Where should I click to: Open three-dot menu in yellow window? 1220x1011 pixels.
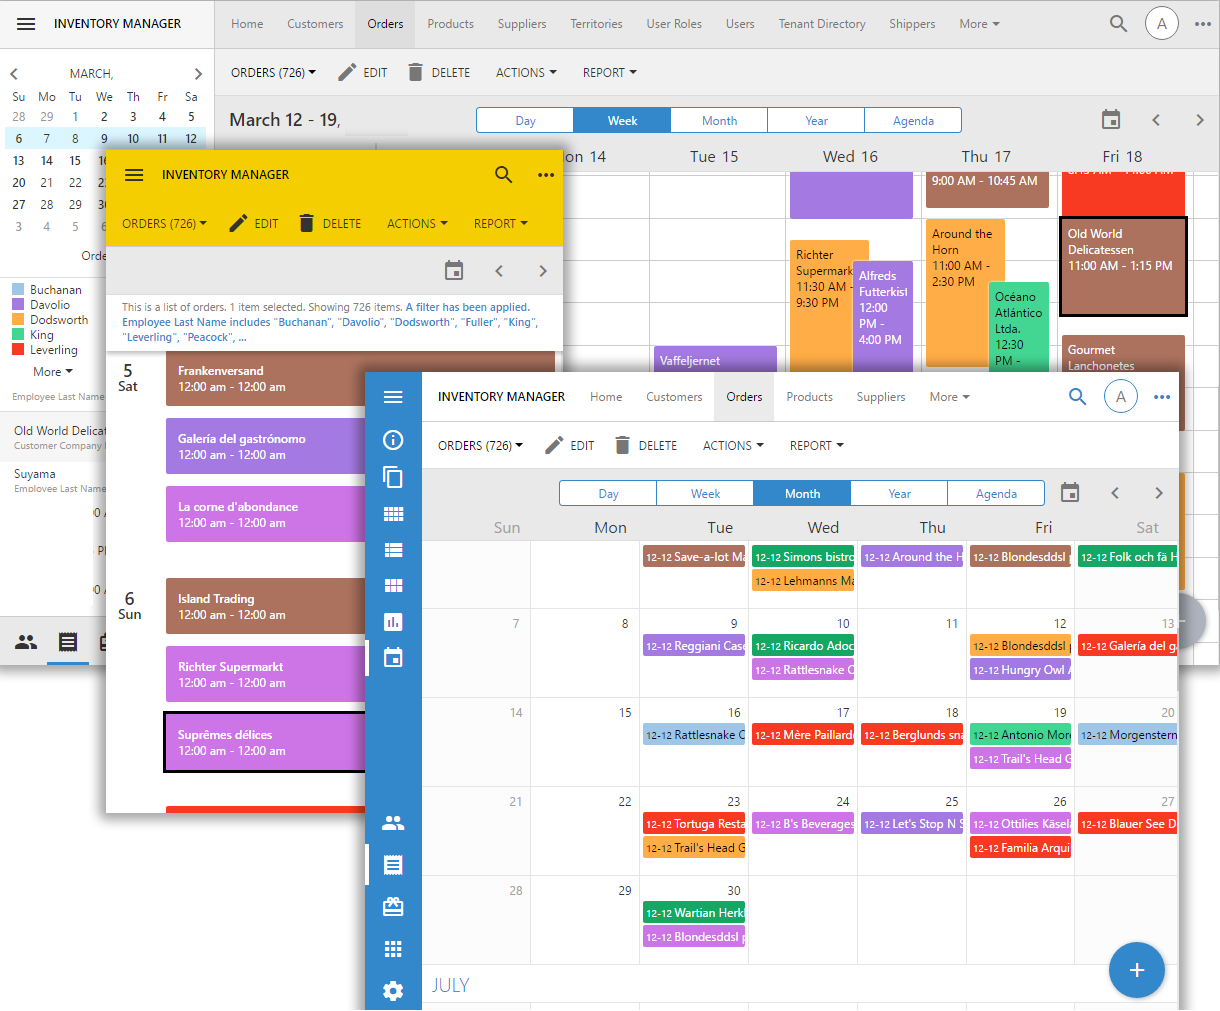546,175
